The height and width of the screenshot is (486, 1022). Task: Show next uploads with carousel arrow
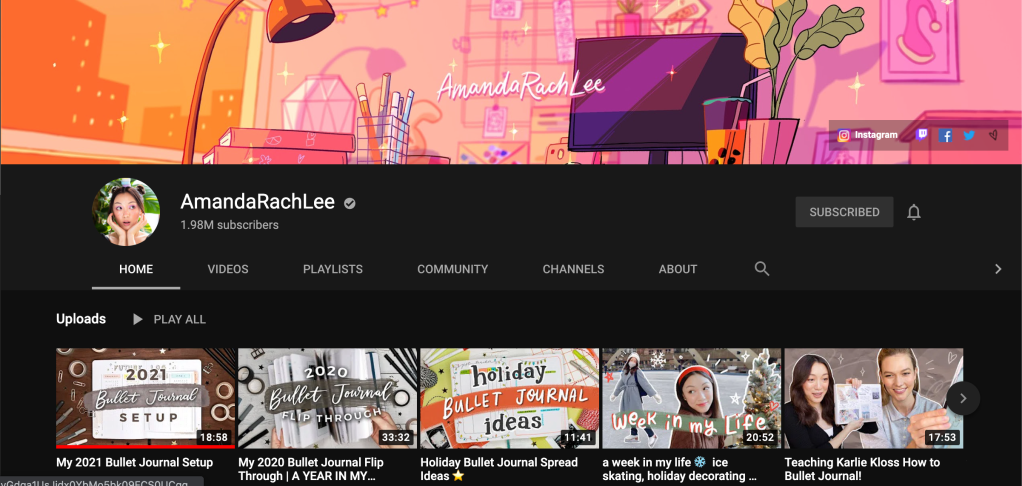click(963, 398)
